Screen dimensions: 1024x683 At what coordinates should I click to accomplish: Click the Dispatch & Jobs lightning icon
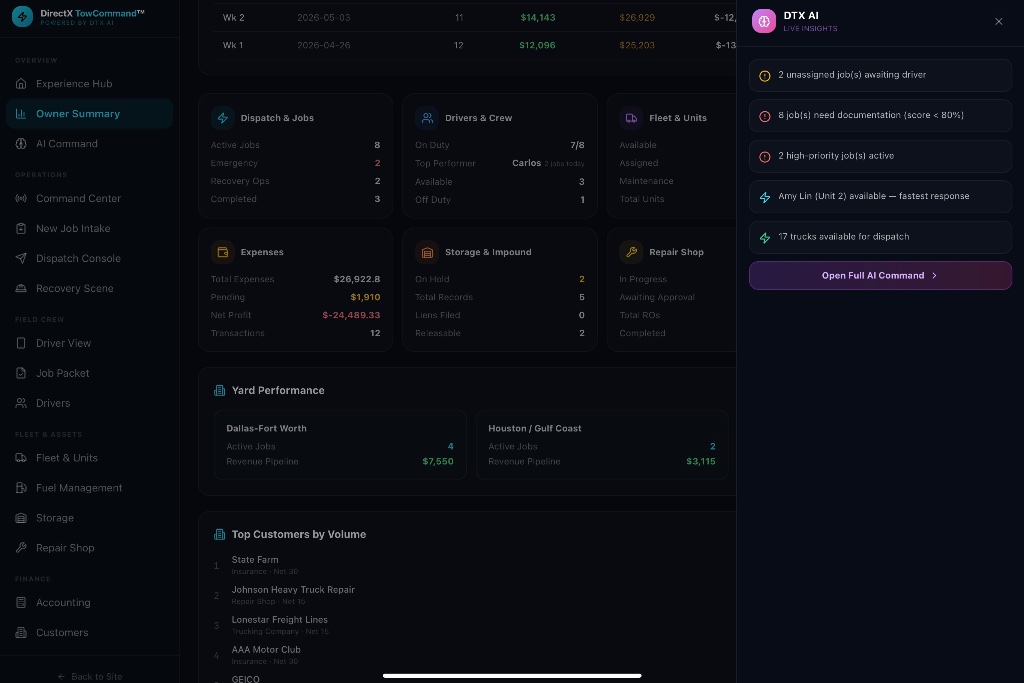coord(223,118)
